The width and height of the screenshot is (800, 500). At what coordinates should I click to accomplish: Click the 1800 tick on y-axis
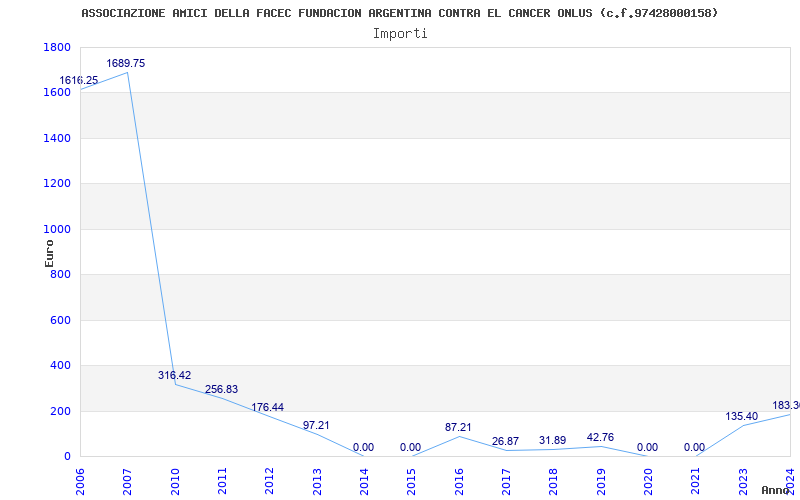tap(57, 48)
